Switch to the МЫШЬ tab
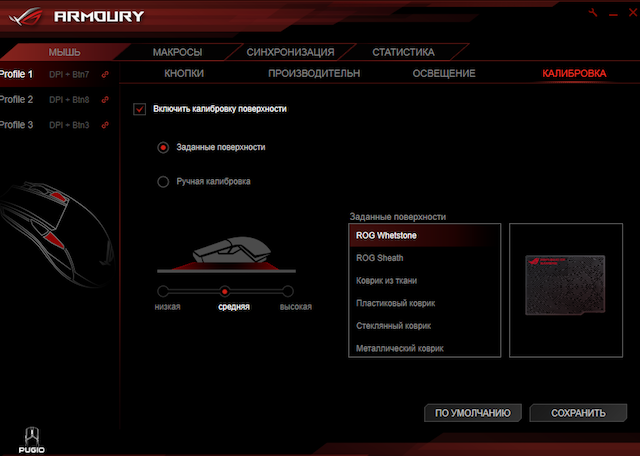The image size is (640, 456). [64, 52]
